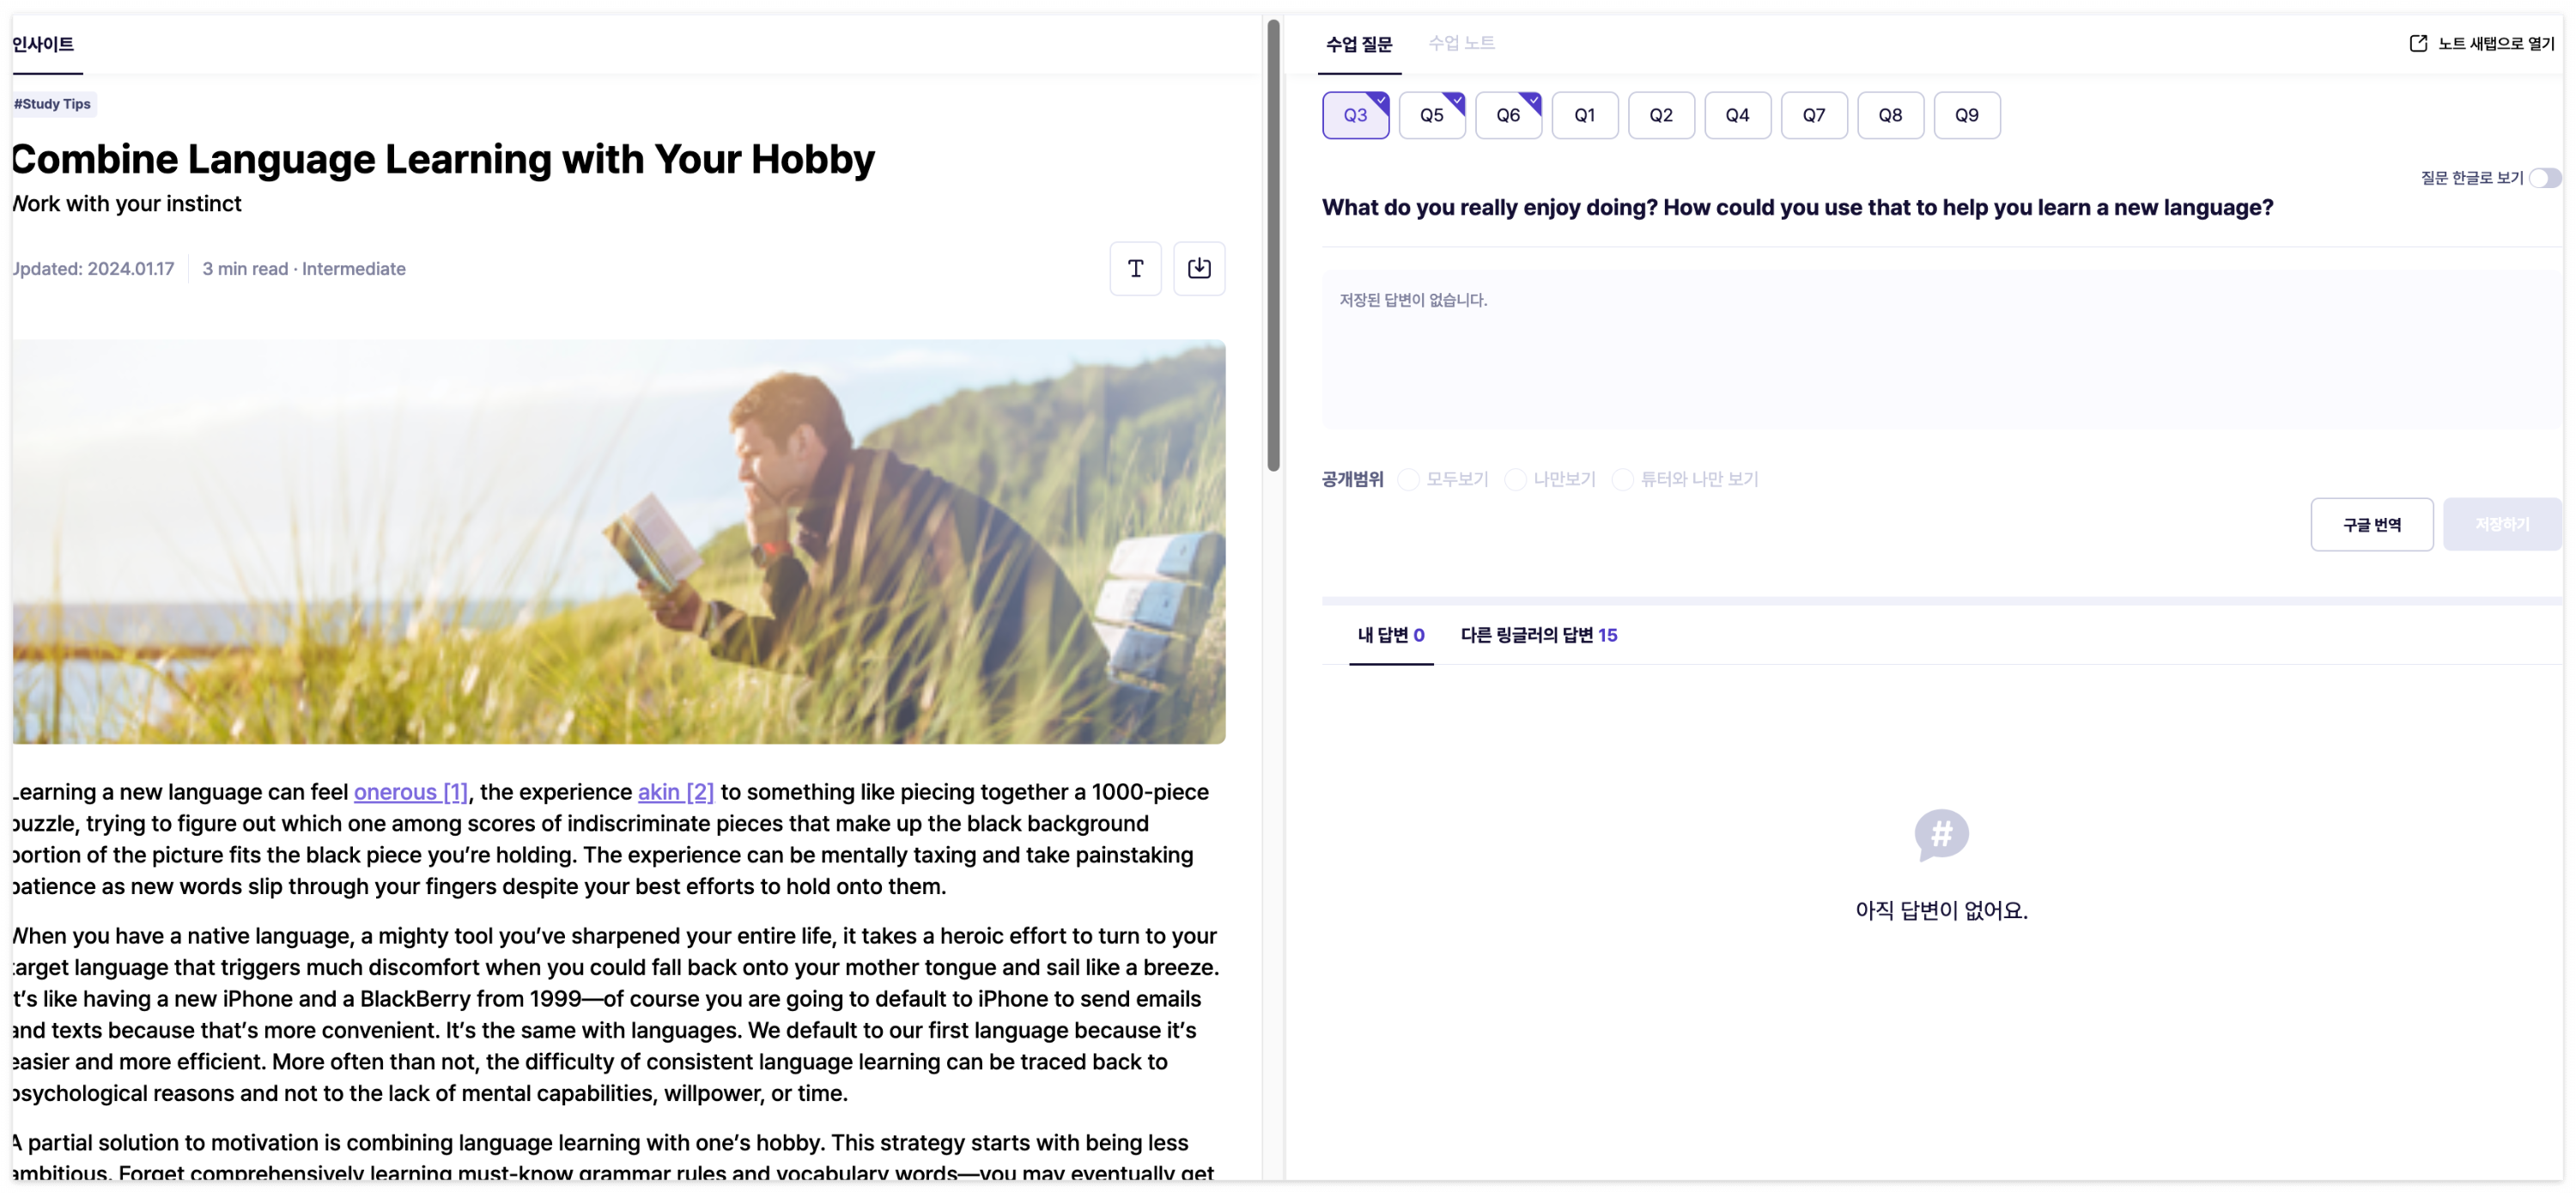This screenshot has height=1193, width=2576.
Task: Select the 모두보기 radio option
Action: pos(1408,479)
